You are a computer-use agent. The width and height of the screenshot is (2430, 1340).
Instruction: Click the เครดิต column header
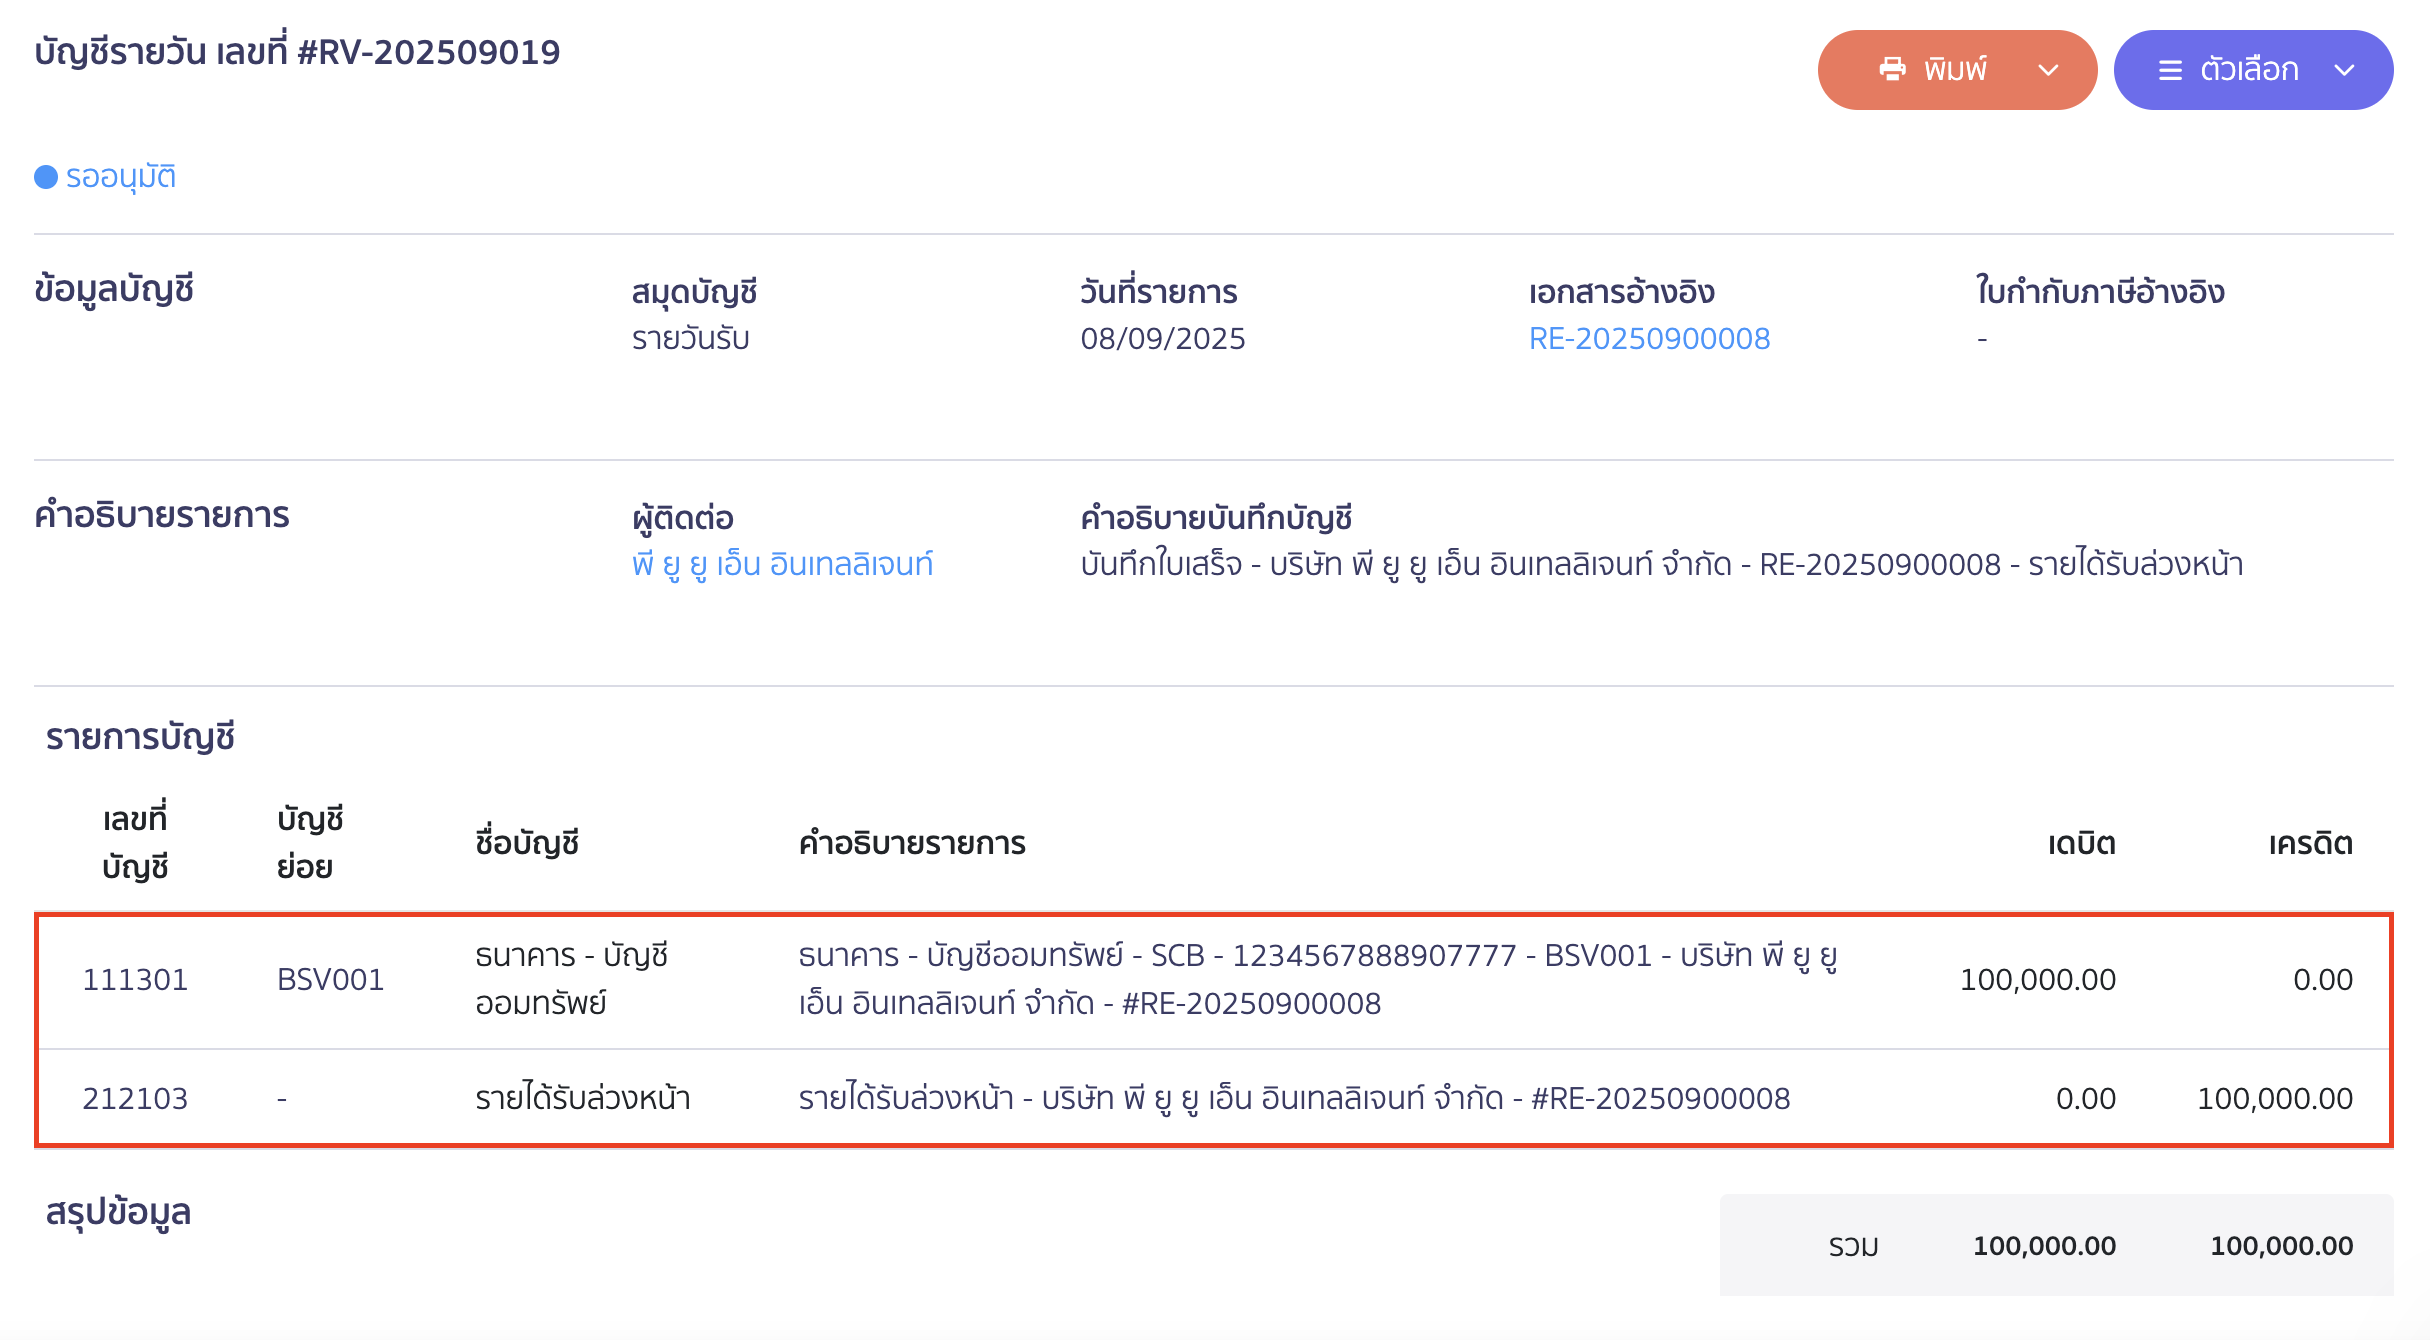coord(2310,844)
